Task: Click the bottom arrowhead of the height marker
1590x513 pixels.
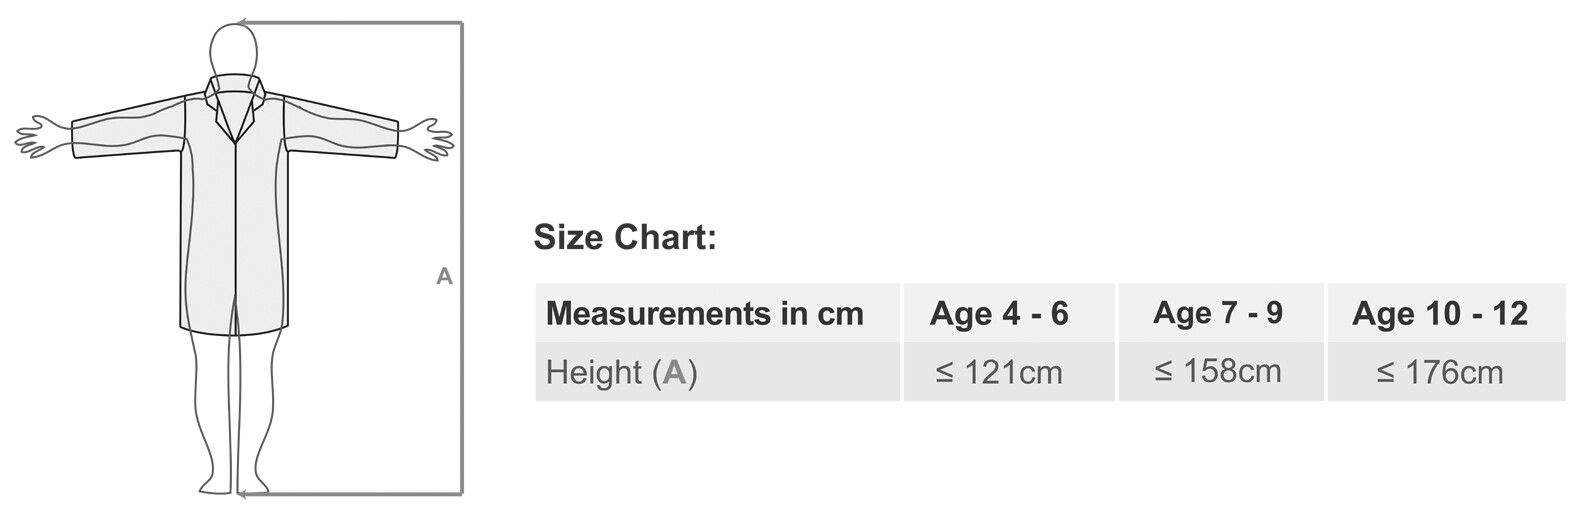Action: click(243, 494)
